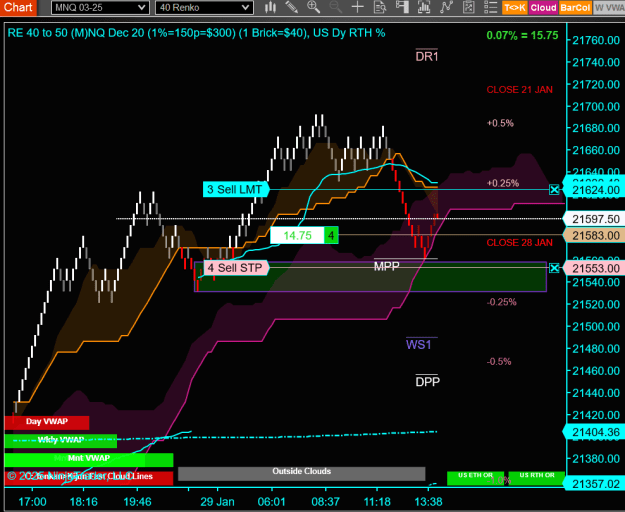
Task: Click the 21597.50 current price marker
Action: 594,219
